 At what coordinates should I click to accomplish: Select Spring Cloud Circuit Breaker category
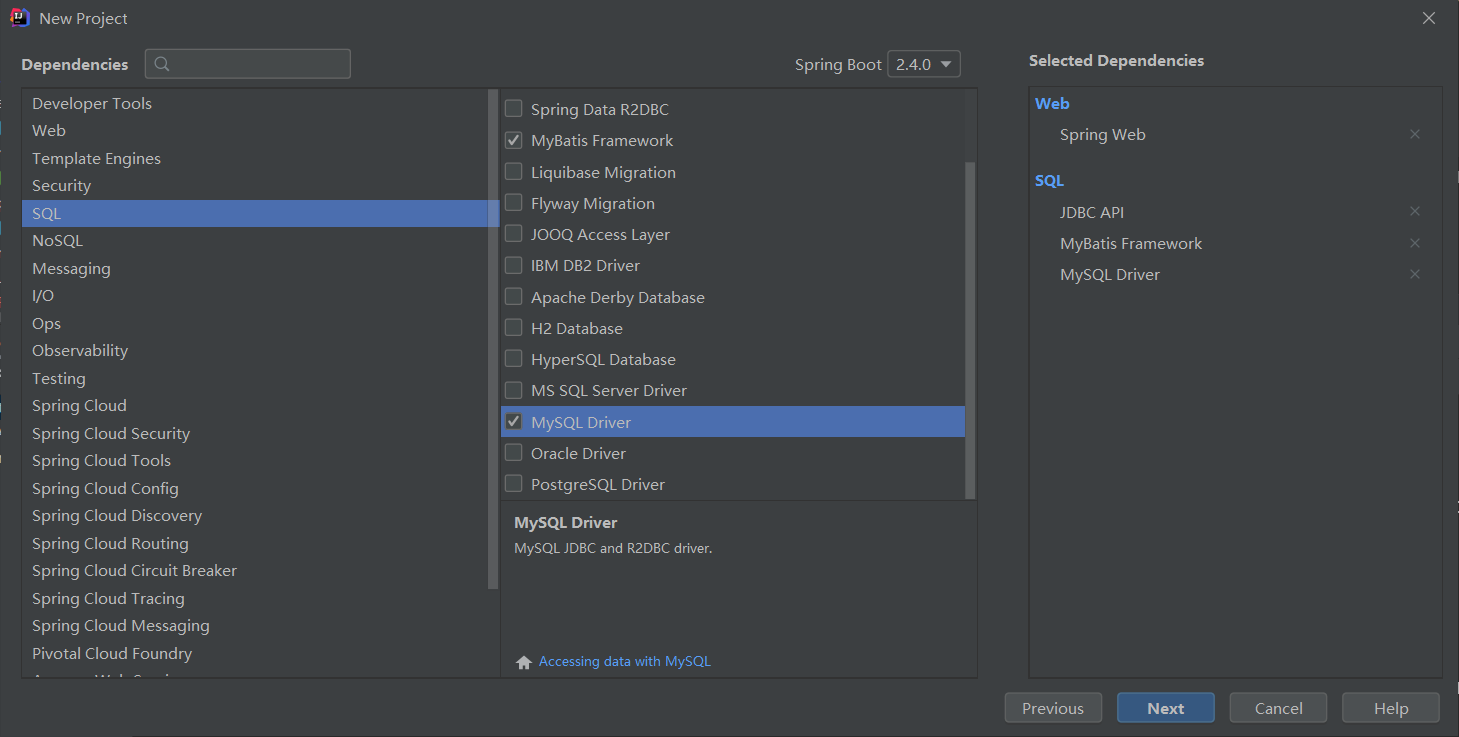[x=255, y=571]
